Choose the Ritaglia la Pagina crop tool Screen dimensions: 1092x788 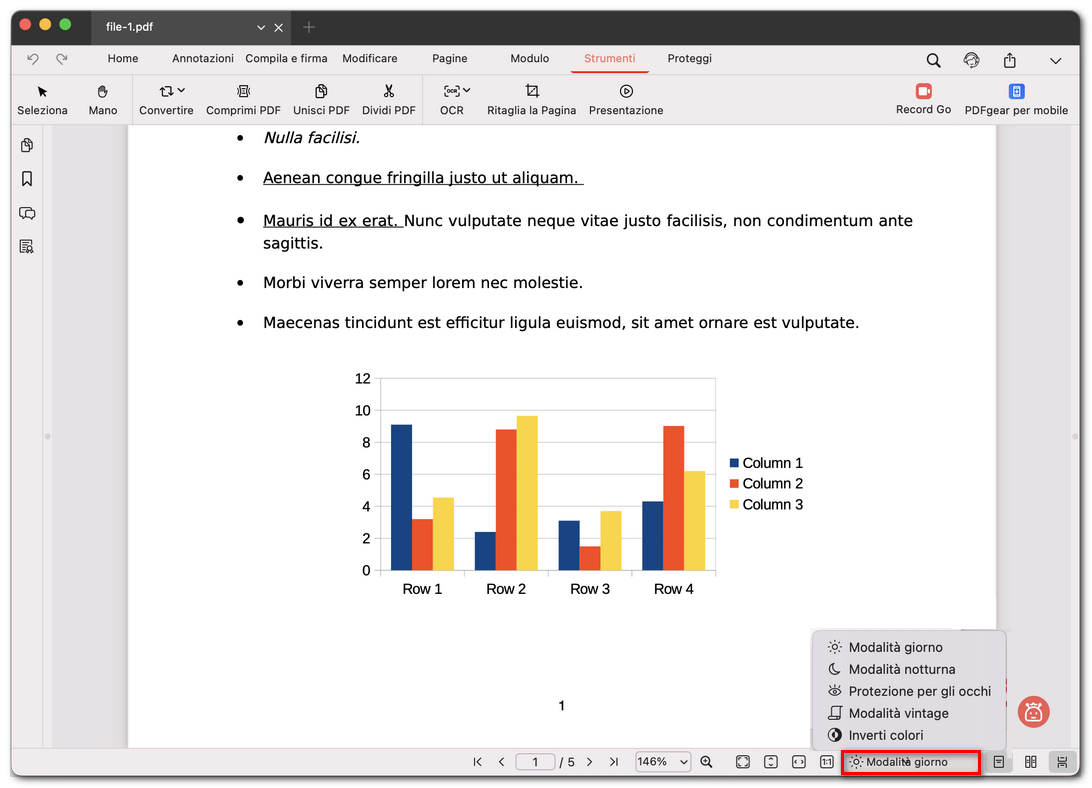[531, 91]
